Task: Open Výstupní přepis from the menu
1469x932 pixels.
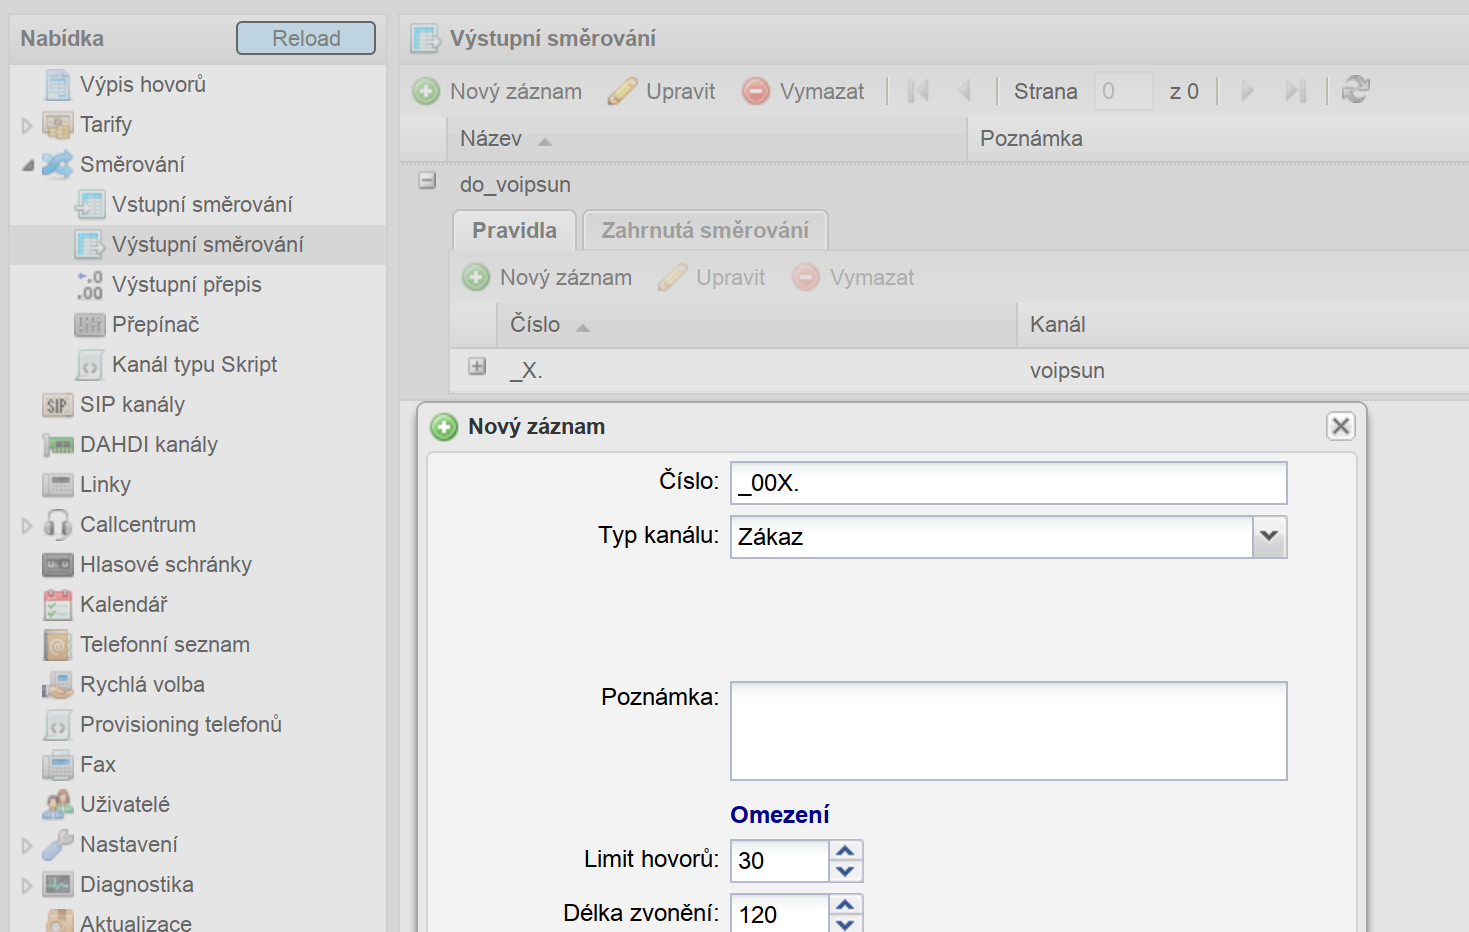Action: 186,285
